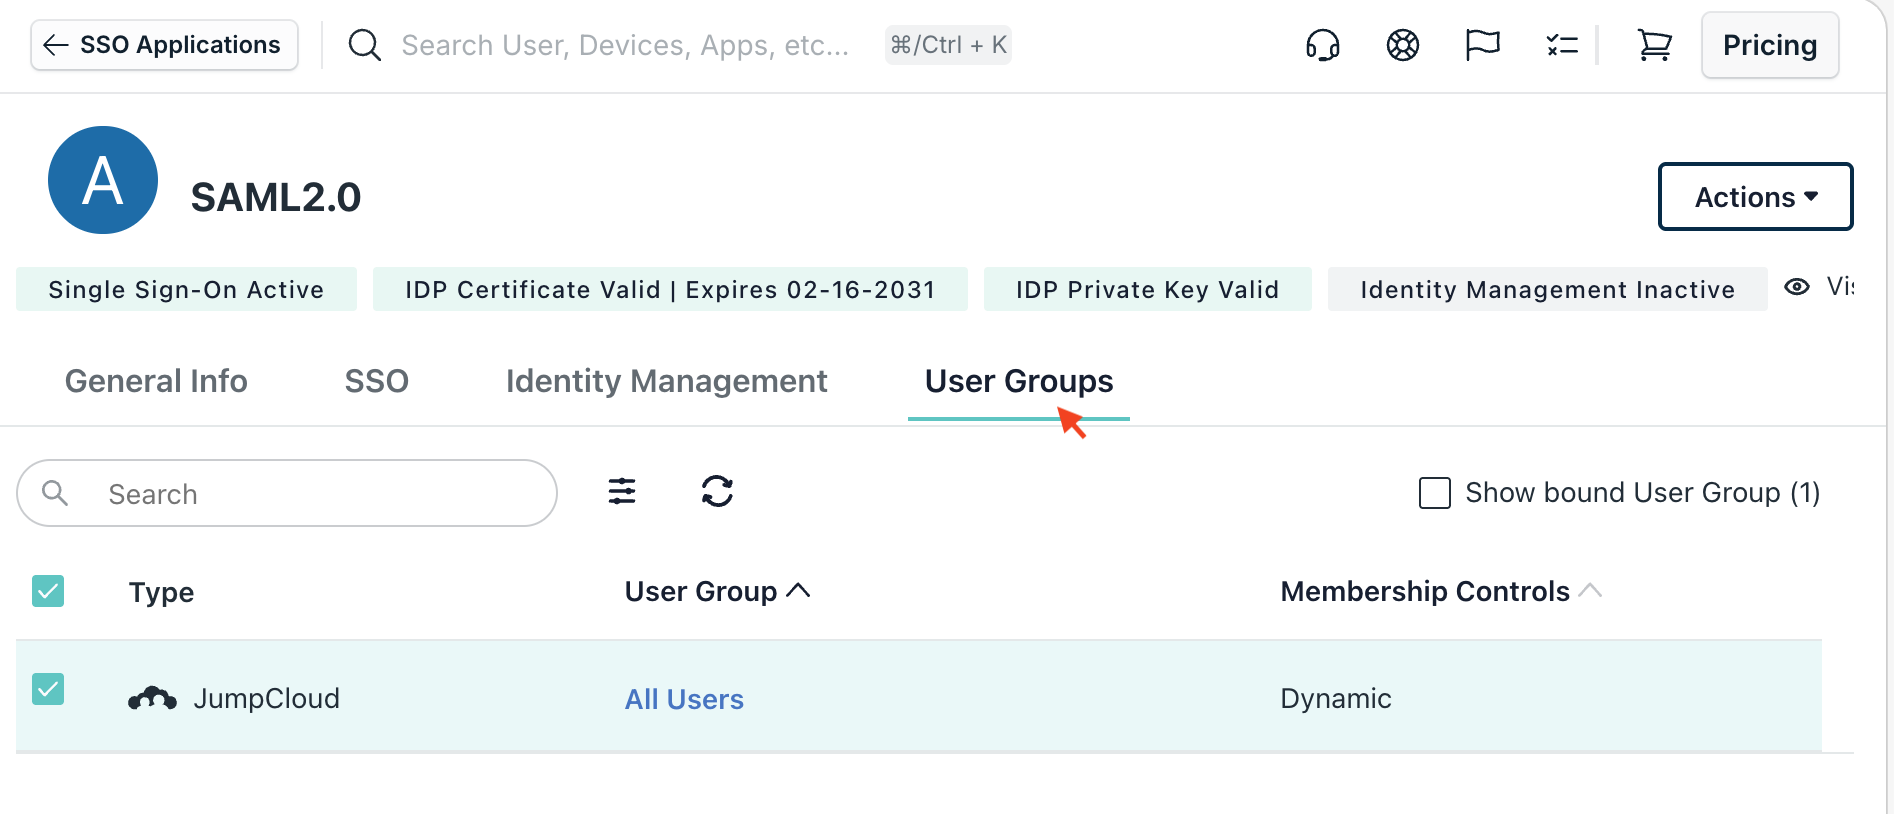Screen dimensions: 1894x814
Task: Click the Pricing button
Action: [1769, 45]
